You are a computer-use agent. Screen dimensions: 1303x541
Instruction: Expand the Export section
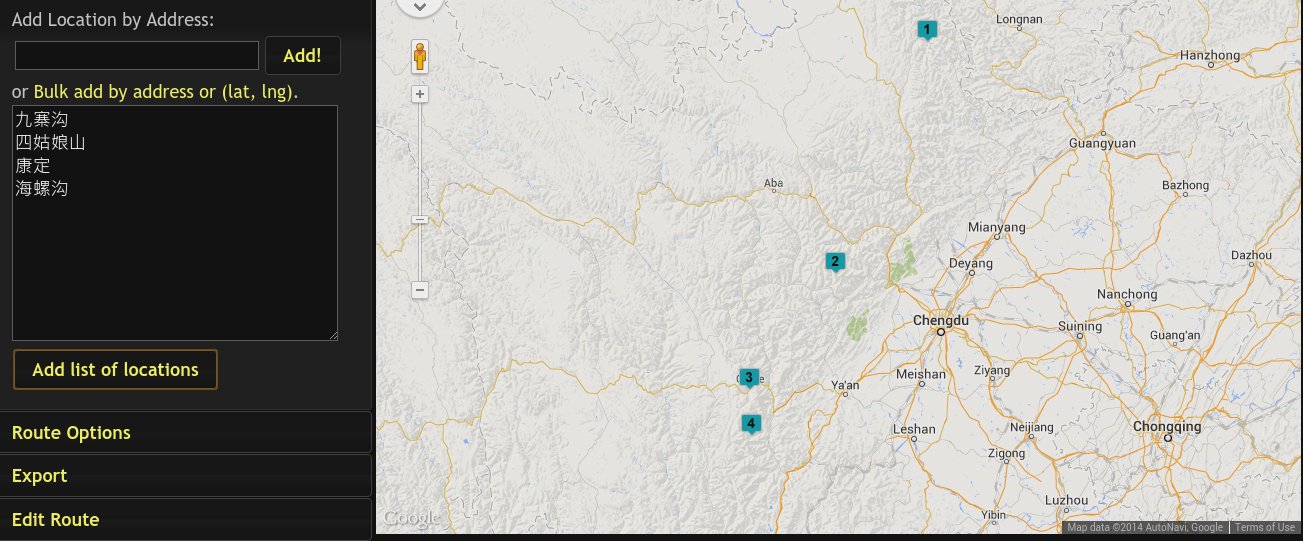[186, 476]
